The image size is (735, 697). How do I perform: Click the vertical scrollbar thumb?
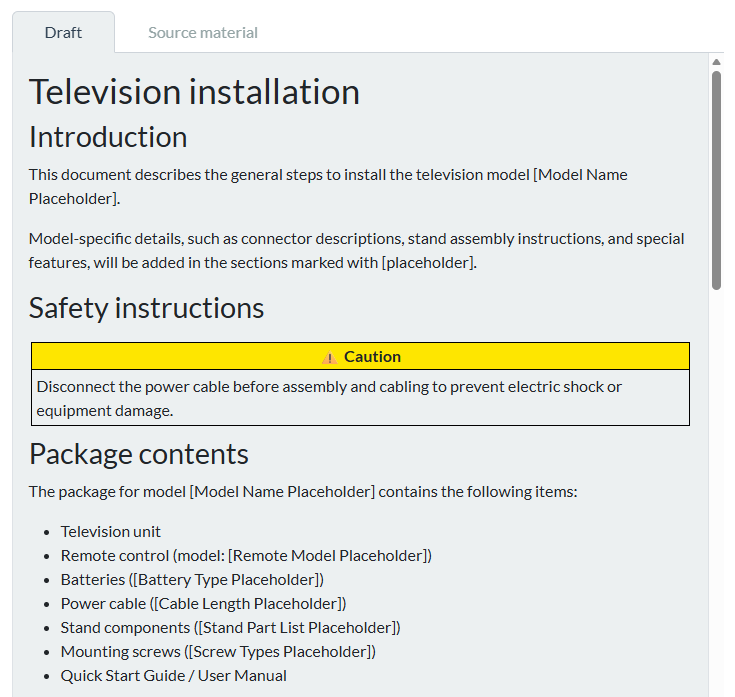pyautogui.click(x=717, y=180)
